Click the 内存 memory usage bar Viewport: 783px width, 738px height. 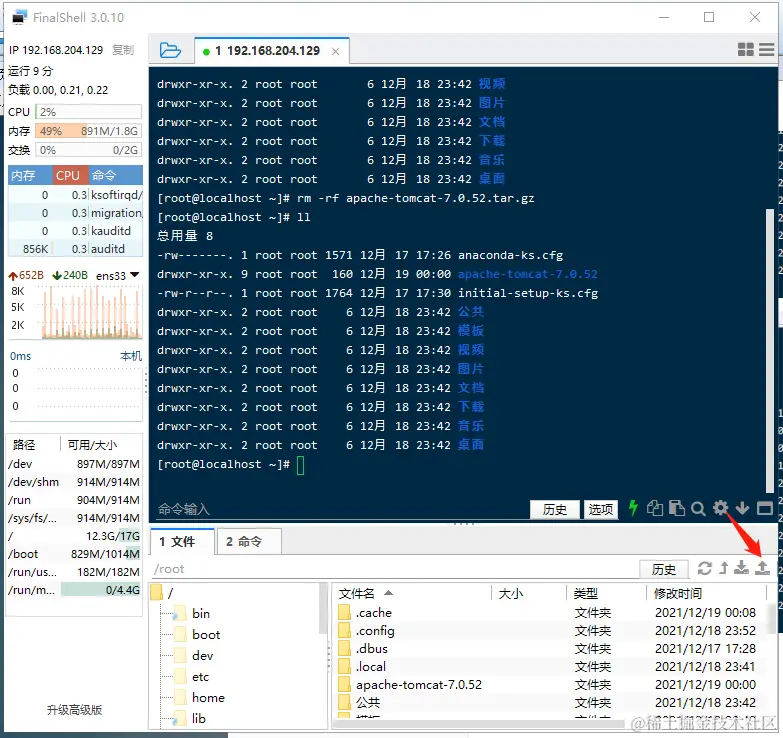[88, 131]
